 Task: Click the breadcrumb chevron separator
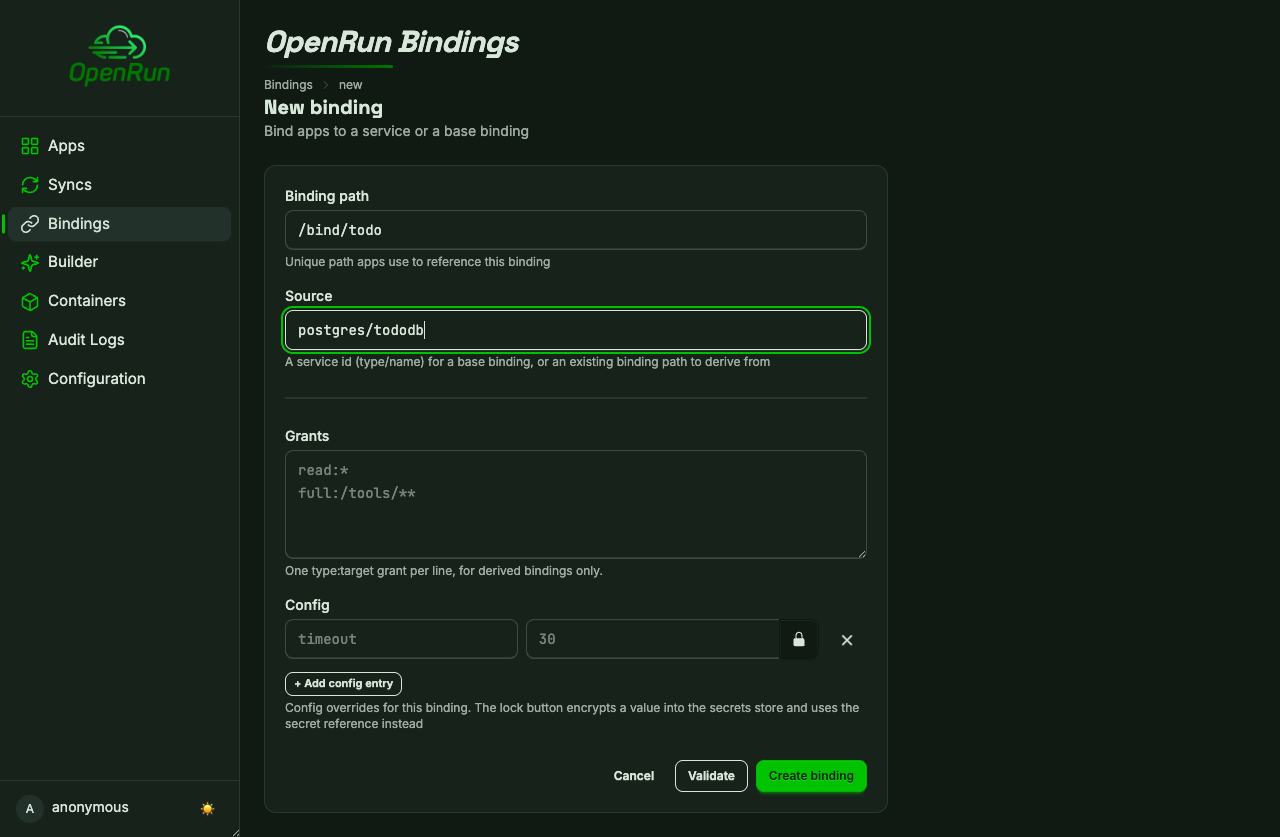coord(325,85)
